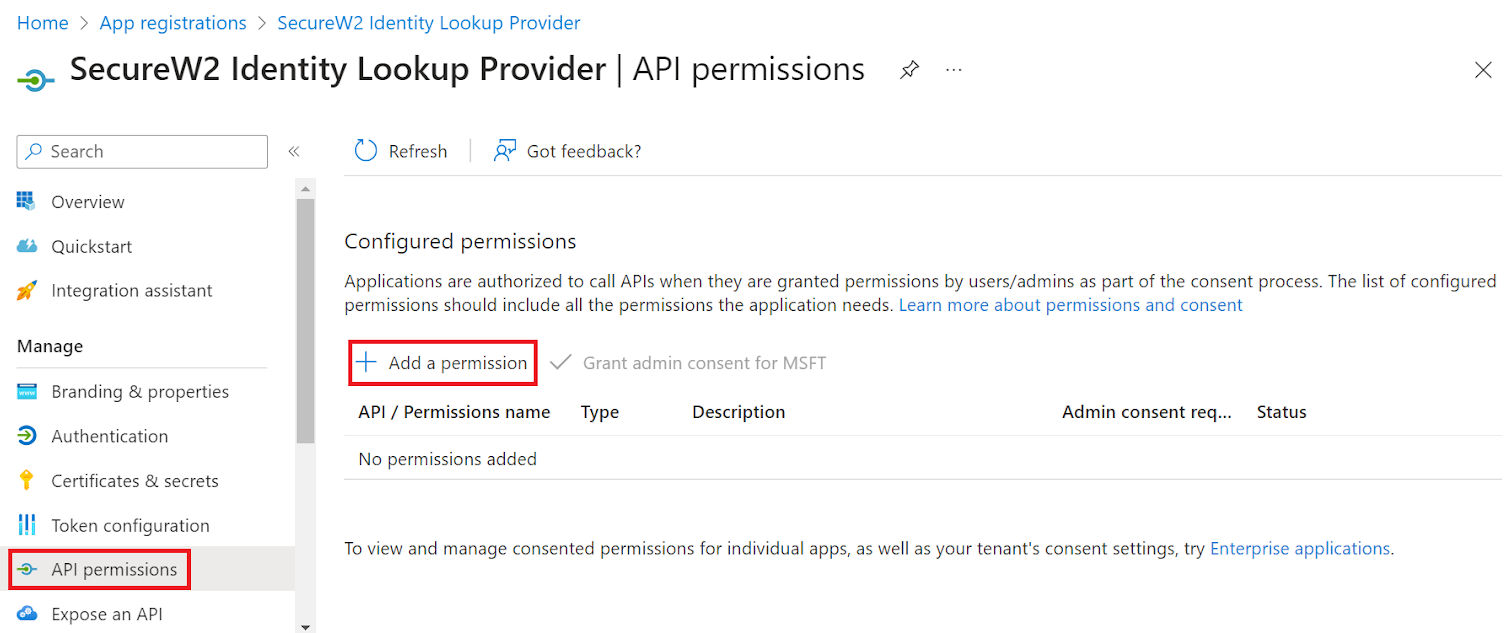Open the ellipsis more options menu
This screenshot has width=1506, height=633.
(954, 70)
